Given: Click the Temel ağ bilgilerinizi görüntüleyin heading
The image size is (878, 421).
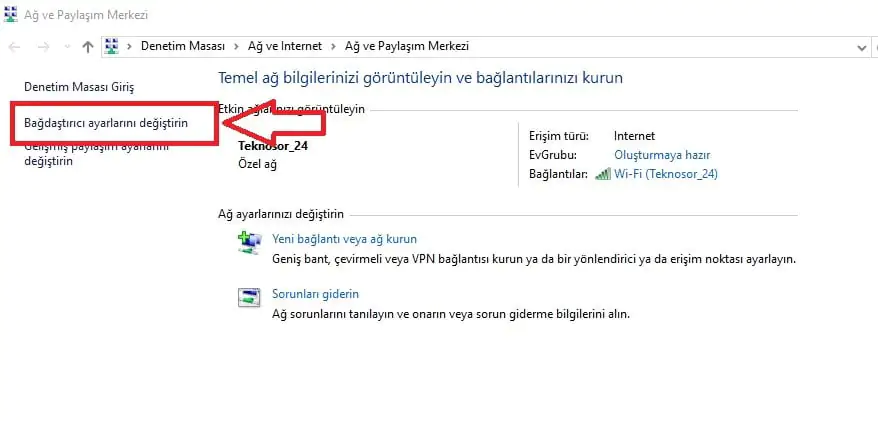Looking at the screenshot, I should click(x=420, y=78).
